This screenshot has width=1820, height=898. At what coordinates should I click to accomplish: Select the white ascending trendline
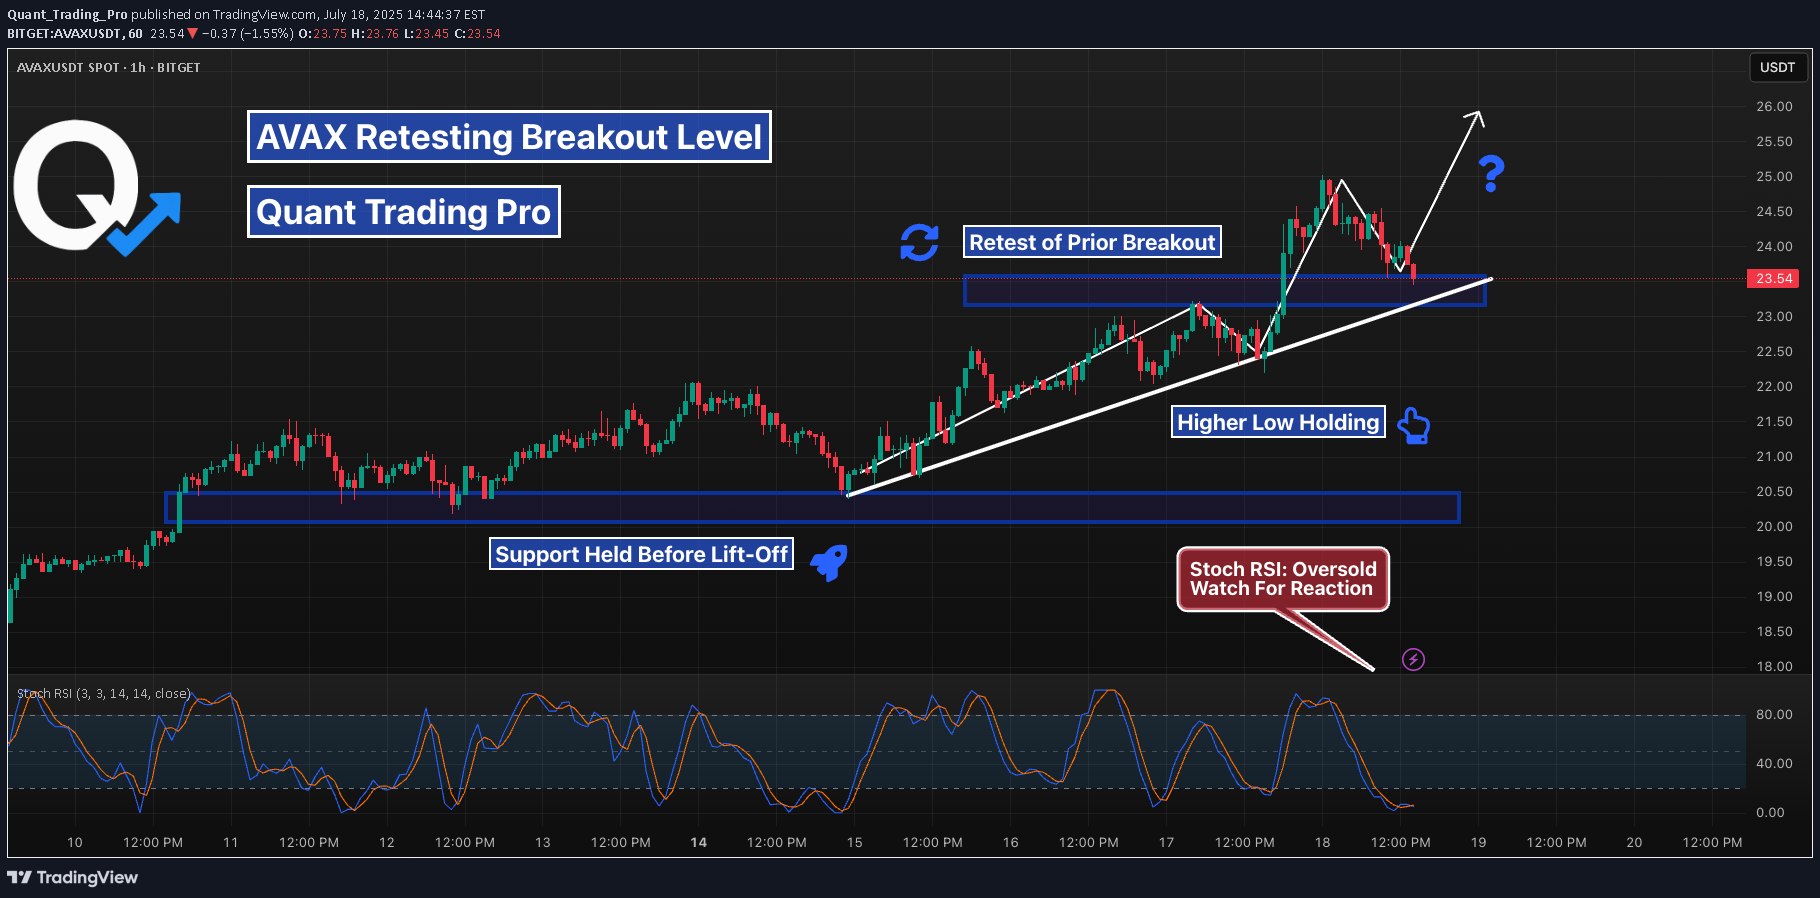coord(1169,387)
